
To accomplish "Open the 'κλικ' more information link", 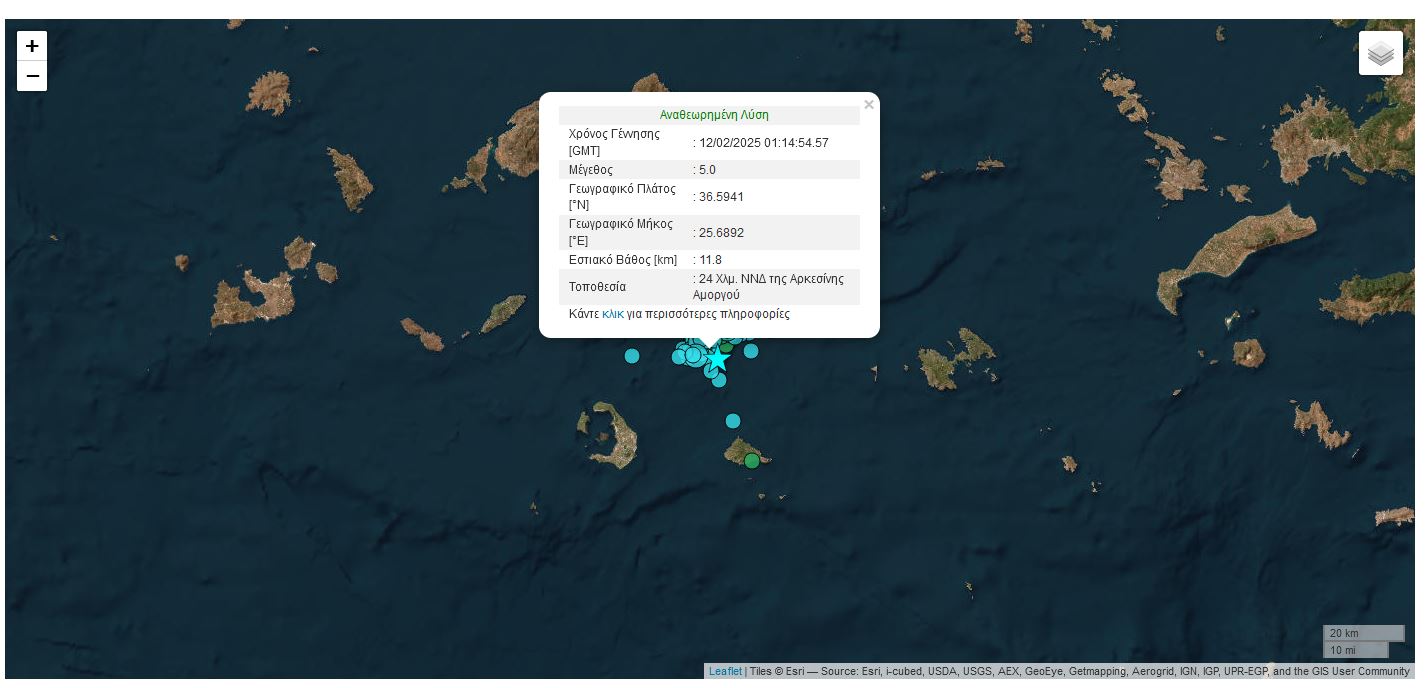I will pos(612,314).
